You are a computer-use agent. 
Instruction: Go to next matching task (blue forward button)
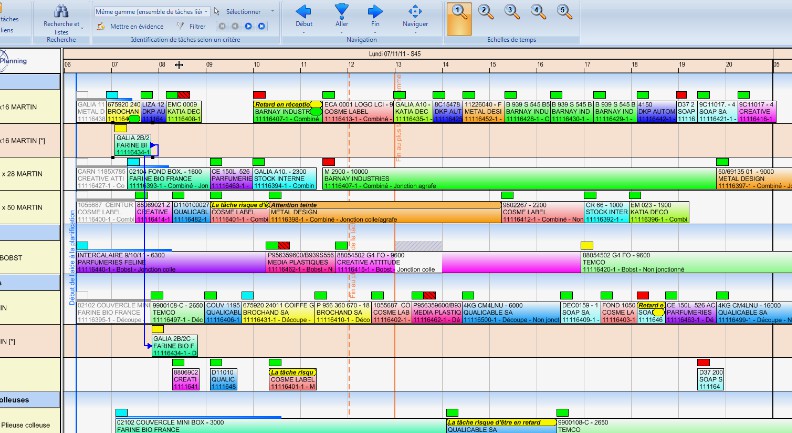coord(249,26)
